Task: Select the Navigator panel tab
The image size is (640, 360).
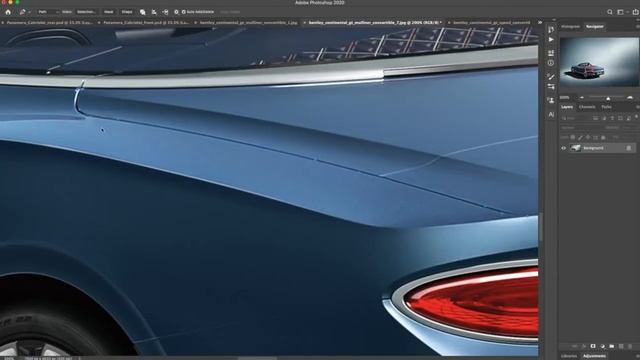Action: point(594,27)
